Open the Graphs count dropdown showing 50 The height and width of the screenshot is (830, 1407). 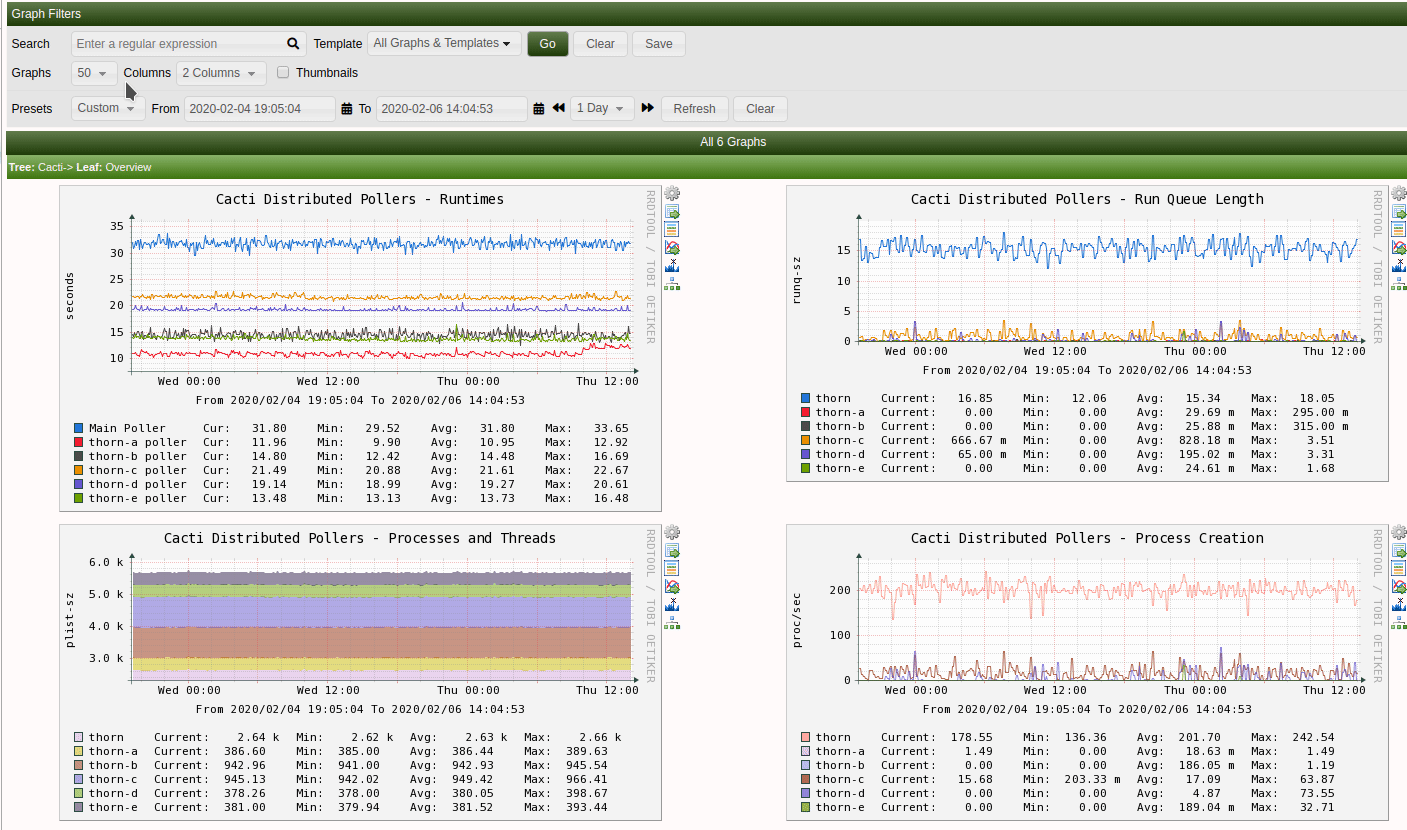(x=94, y=73)
